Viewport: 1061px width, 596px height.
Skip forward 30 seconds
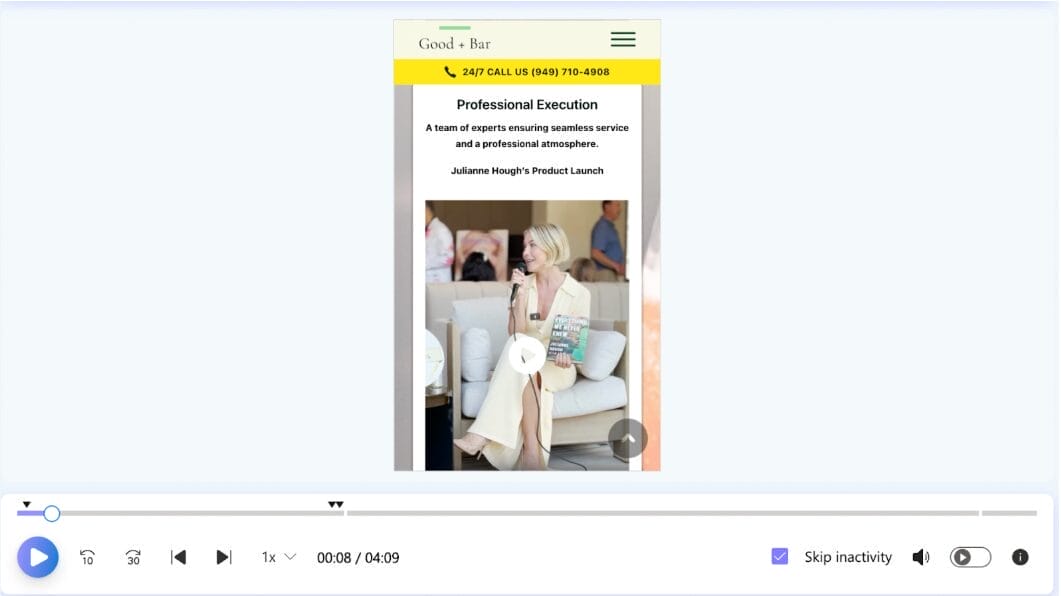pyautogui.click(x=133, y=557)
